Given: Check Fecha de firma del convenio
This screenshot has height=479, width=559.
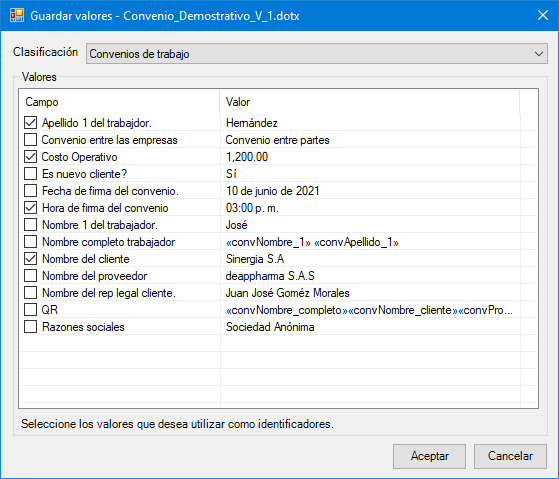Looking at the screenshot, I should pos(30,191).
